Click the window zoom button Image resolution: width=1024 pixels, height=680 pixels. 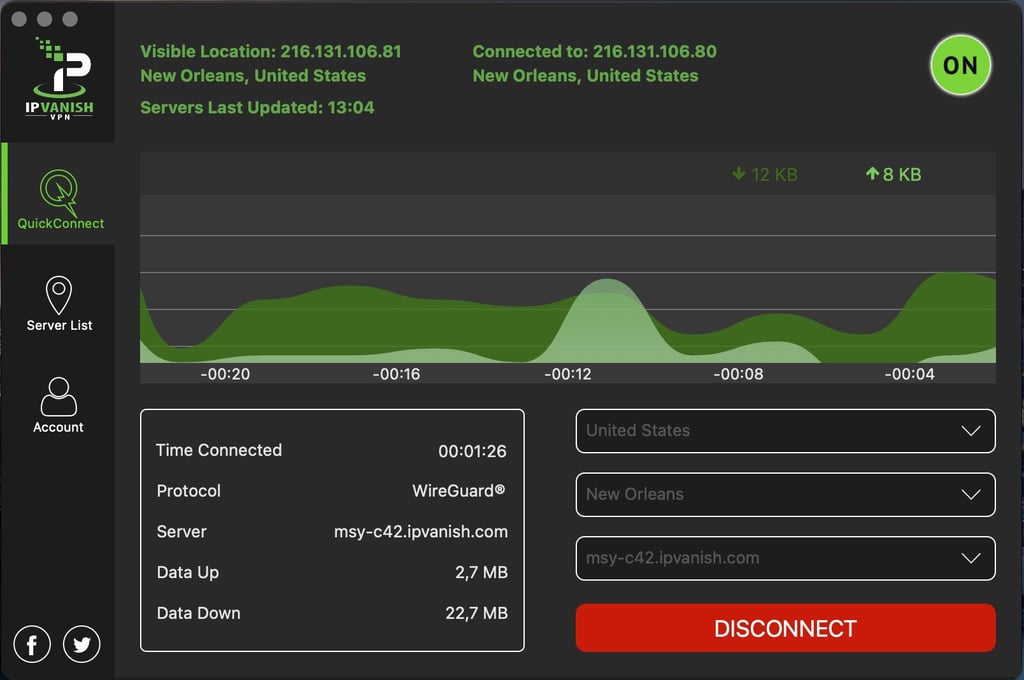70,19
